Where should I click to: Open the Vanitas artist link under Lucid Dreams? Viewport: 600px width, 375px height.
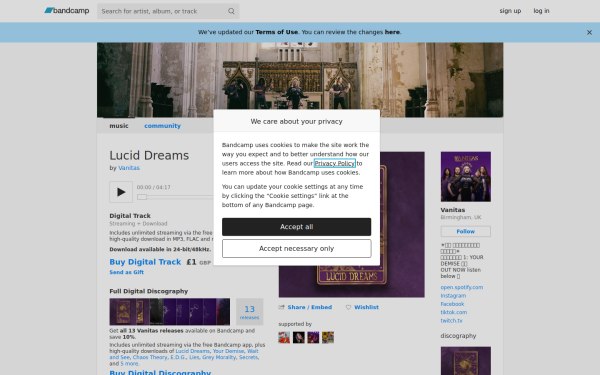(x=129, y=168)
